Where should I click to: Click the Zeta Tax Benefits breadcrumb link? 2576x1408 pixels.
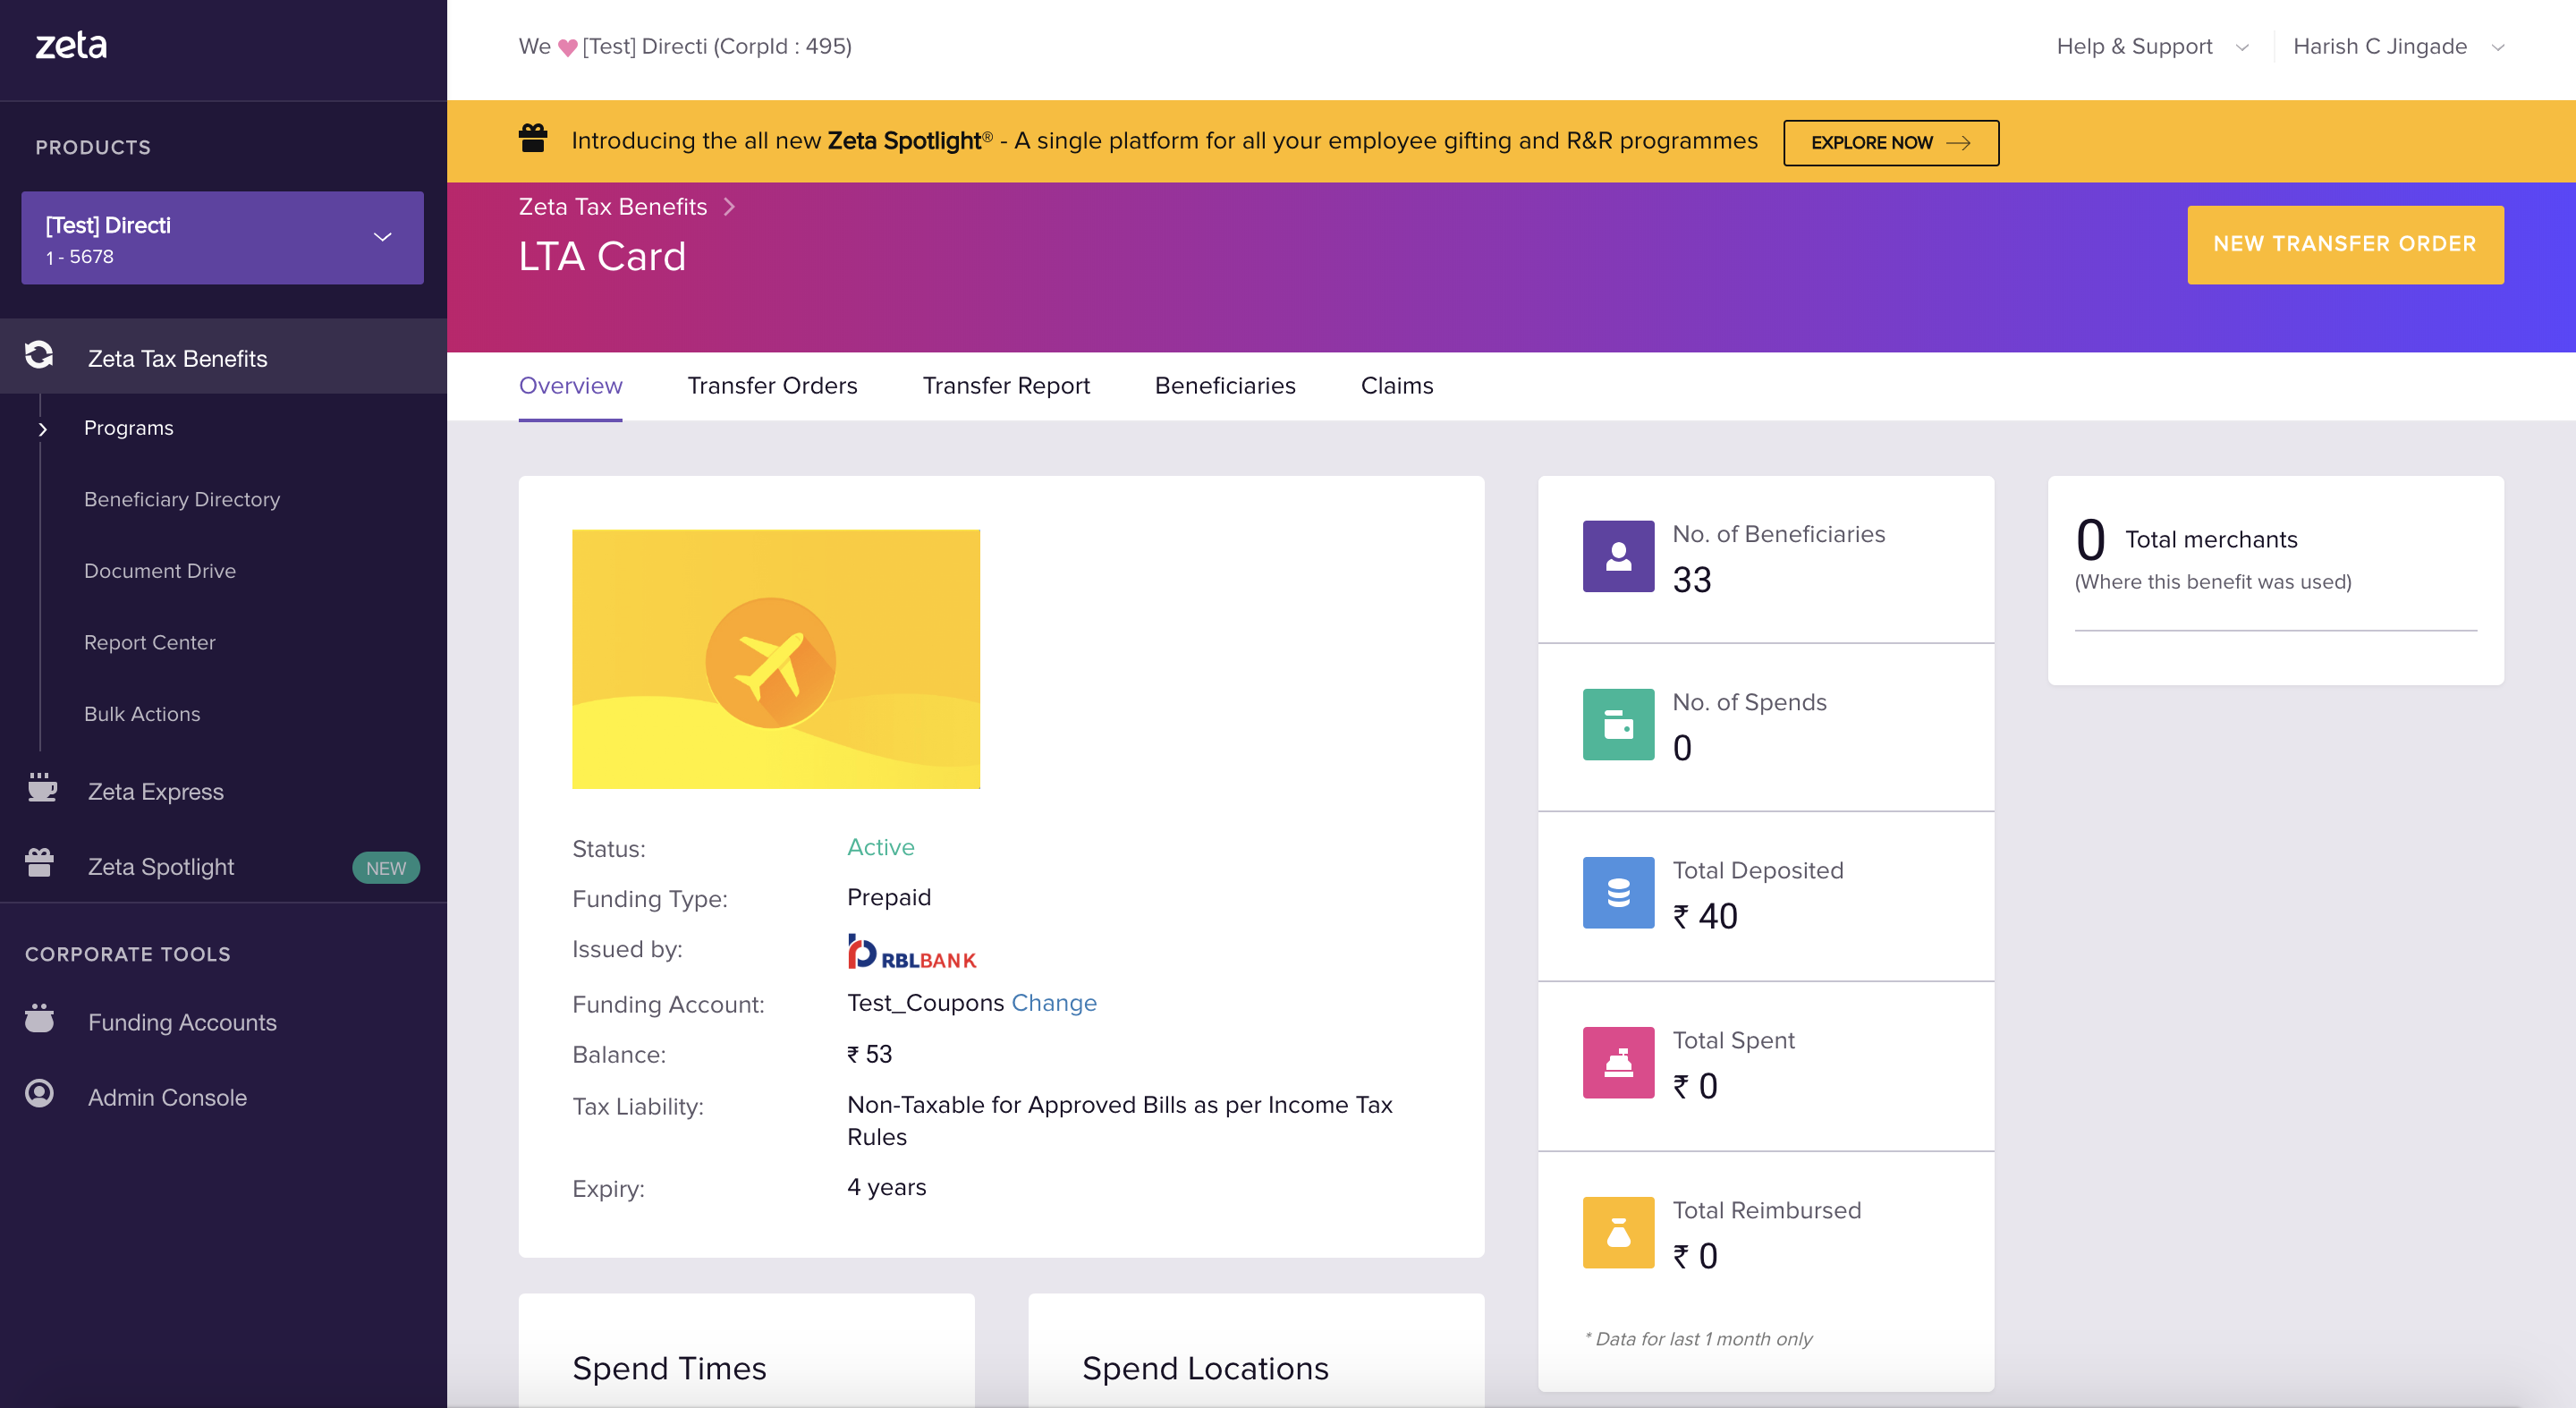pyautogui.click(x=612, y=207)
